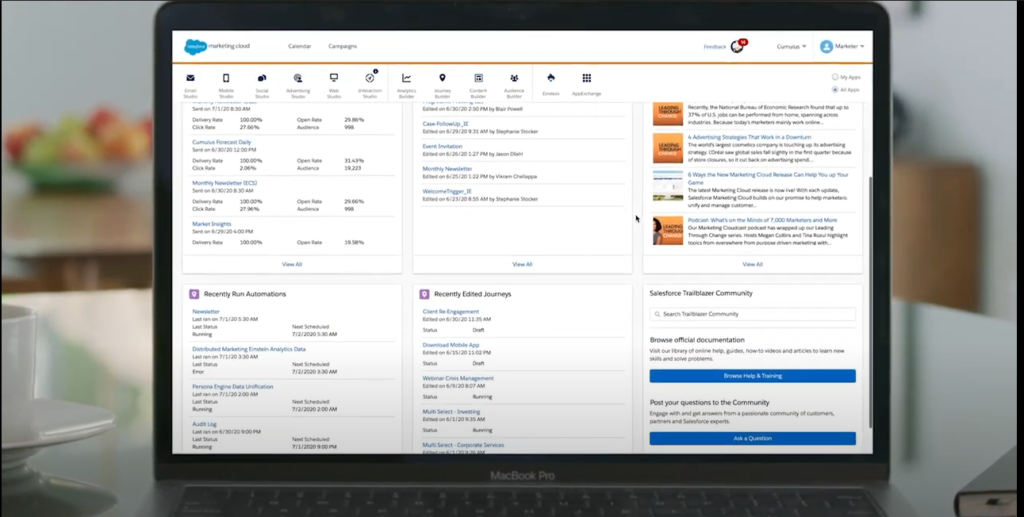Screen dimensions: 1024x517
Task: Open Analytics Builder
Action: click(x=406, y=85)
